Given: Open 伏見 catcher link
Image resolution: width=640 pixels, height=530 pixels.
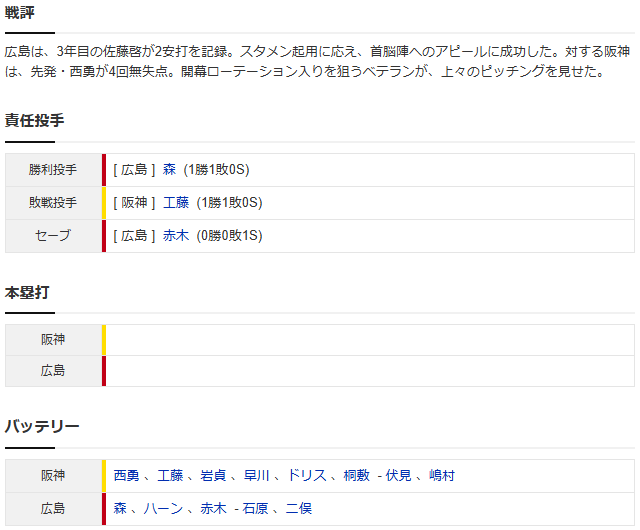Looking at the screenshot, I should point(398,475).
